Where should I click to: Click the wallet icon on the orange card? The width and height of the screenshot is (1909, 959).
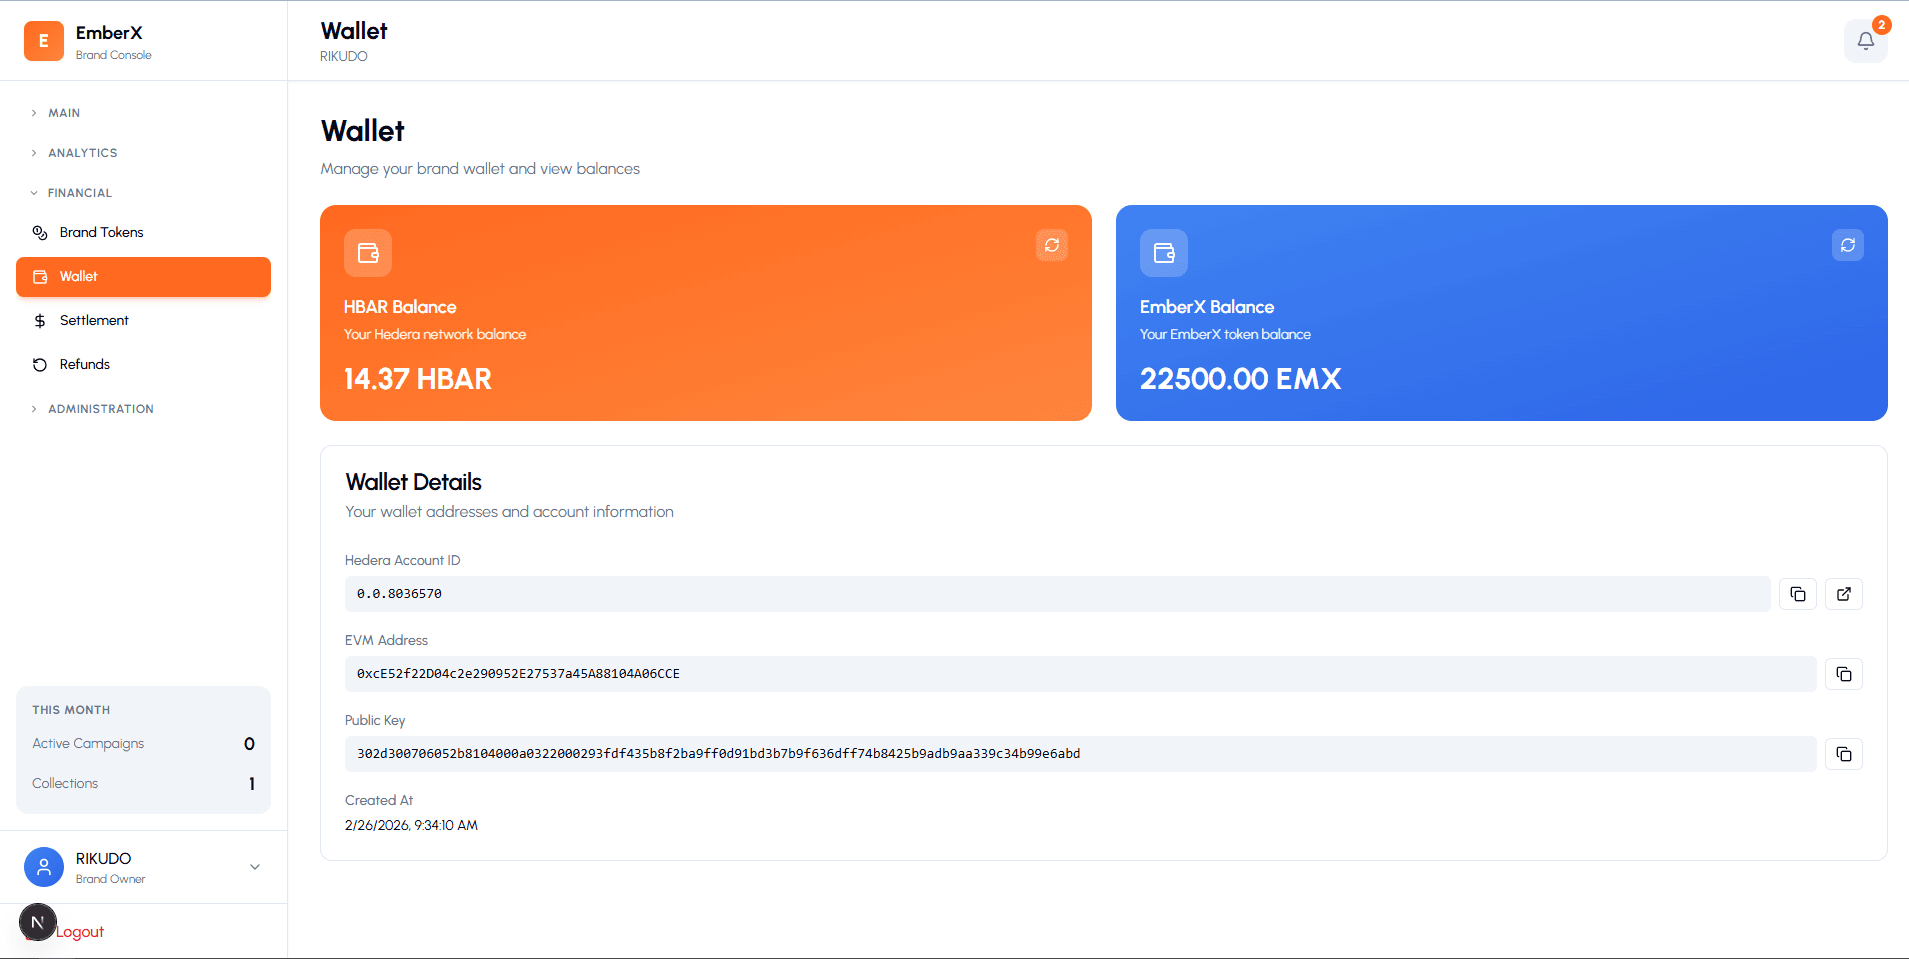pos(367,253)
